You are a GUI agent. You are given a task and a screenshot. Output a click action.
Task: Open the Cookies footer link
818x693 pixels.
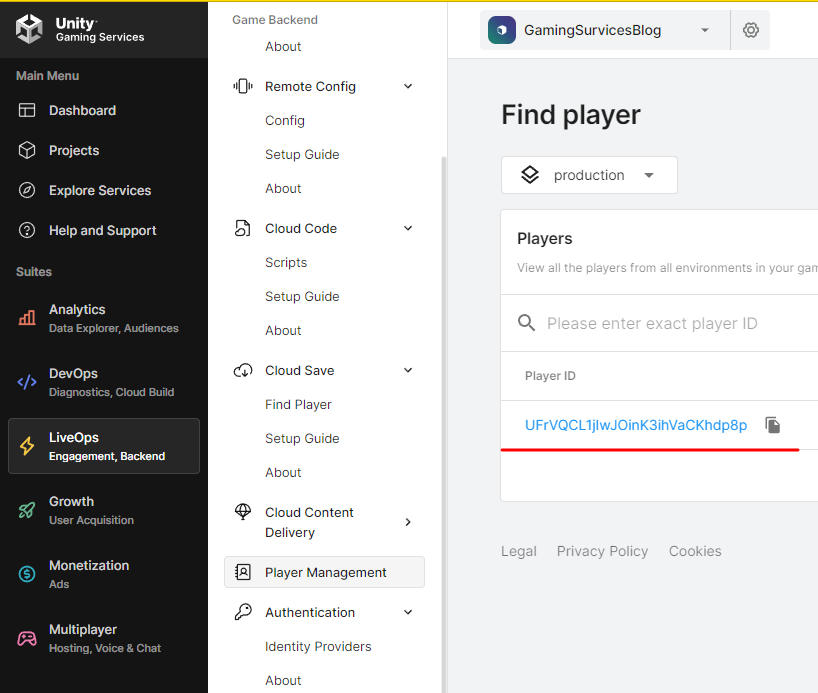[695, 552]
